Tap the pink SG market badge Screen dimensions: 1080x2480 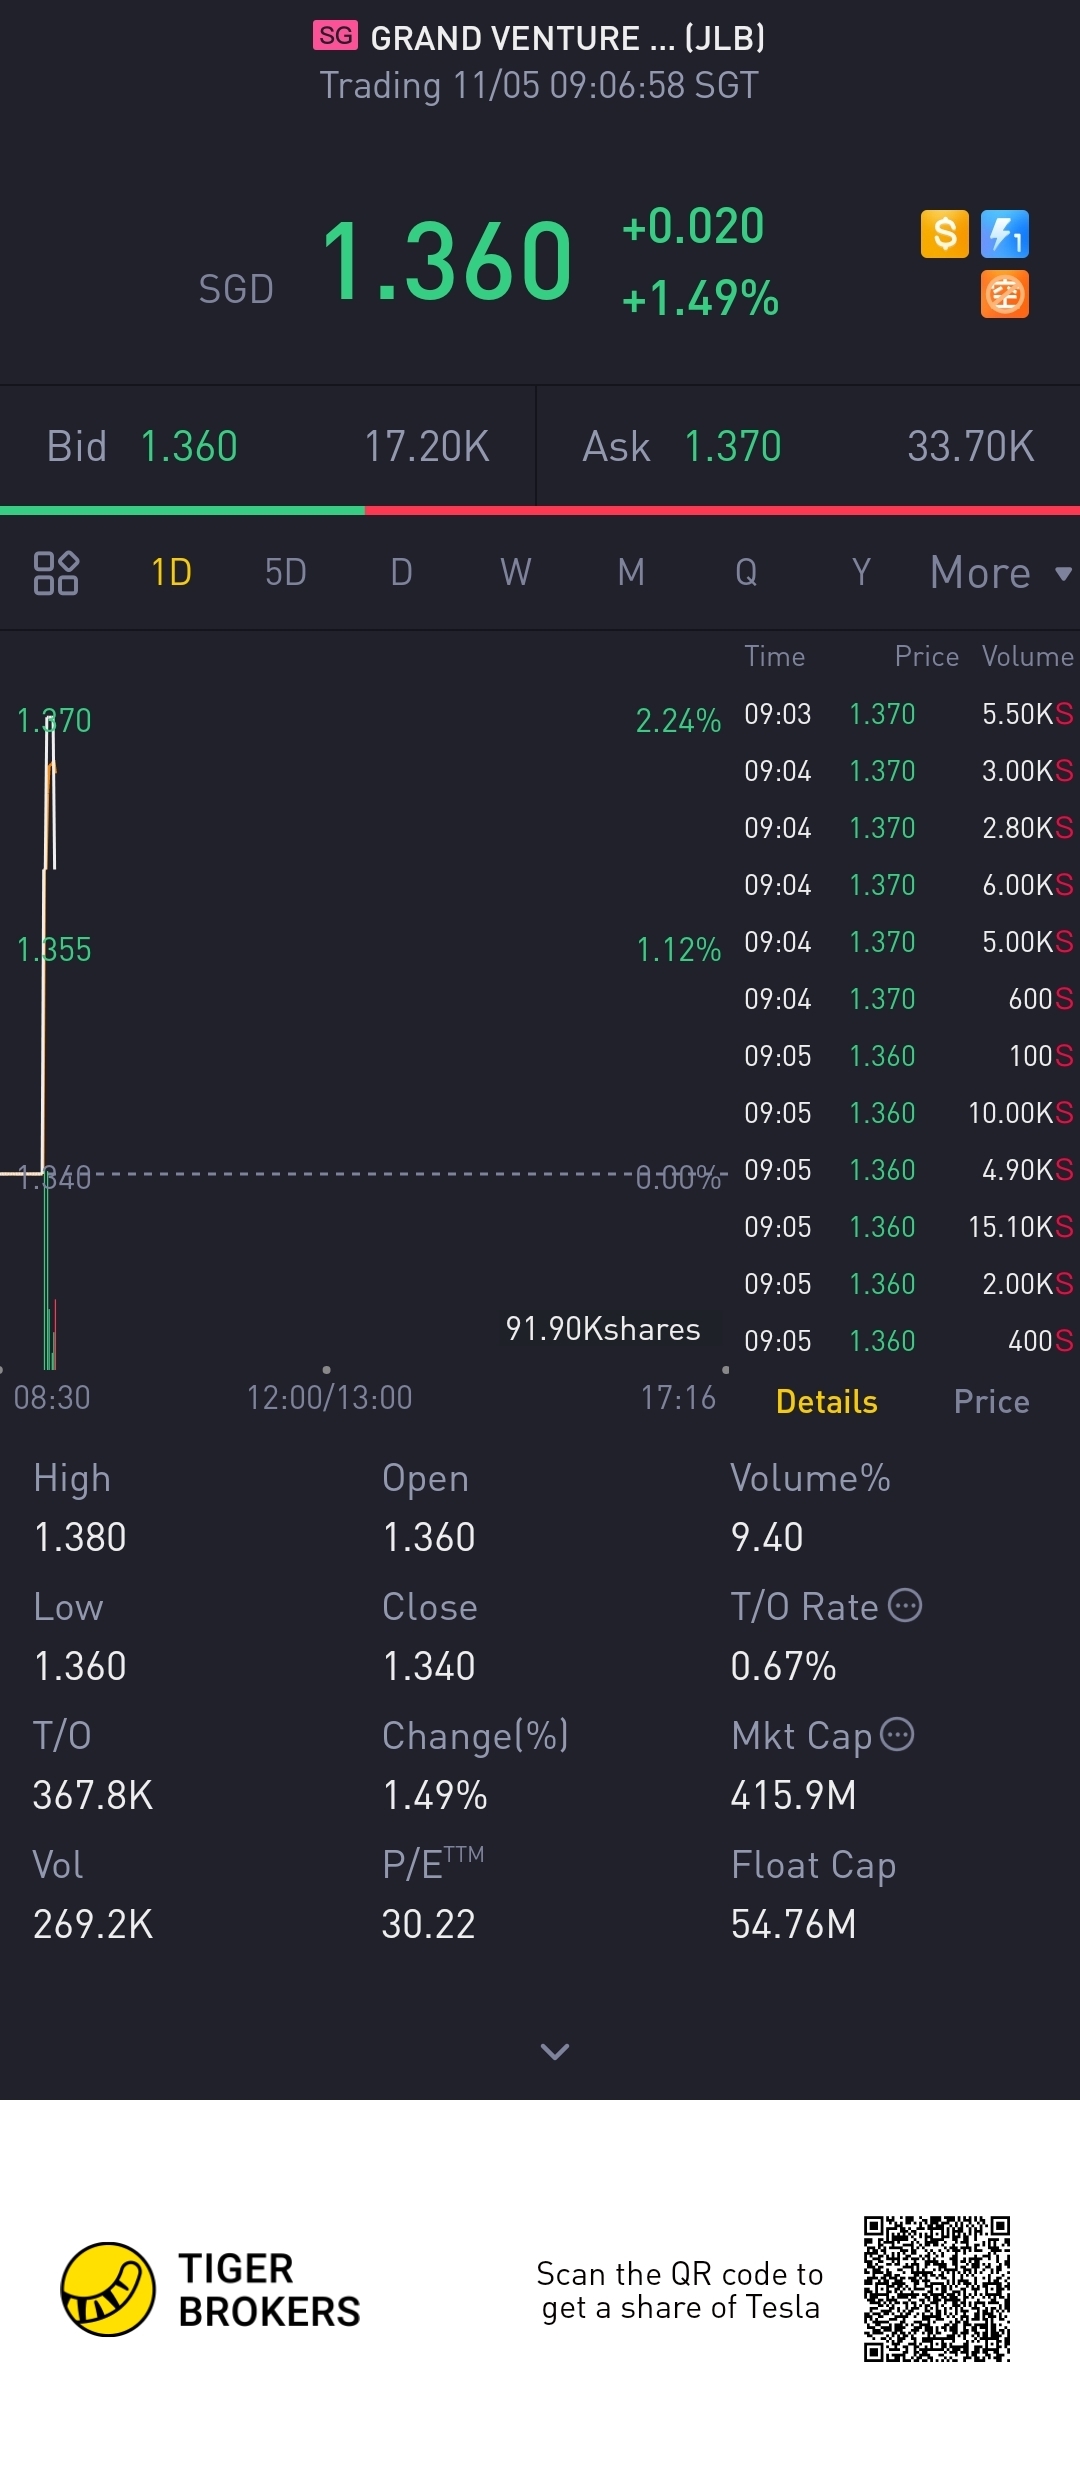(x=335, y=36)
